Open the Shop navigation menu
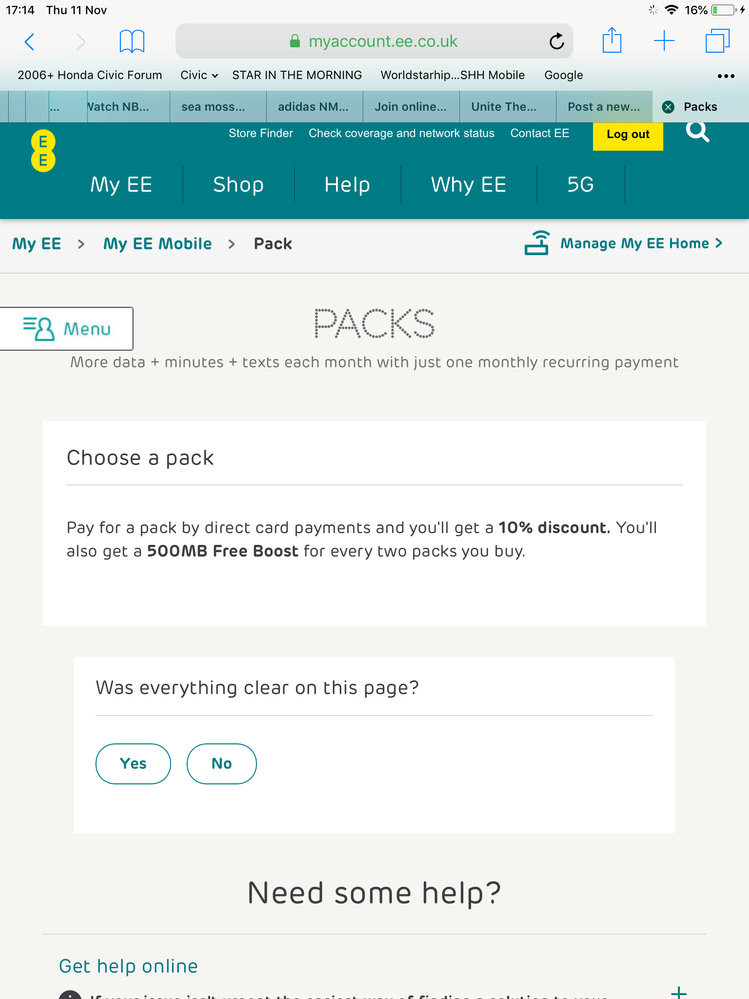Viewport: 749px width, 999px height. (238, 185)
